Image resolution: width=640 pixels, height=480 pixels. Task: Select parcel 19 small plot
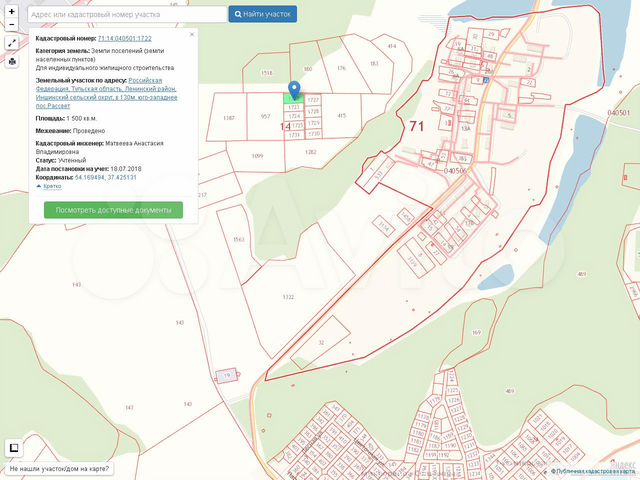pyautogui.click(x=227, y=375)
